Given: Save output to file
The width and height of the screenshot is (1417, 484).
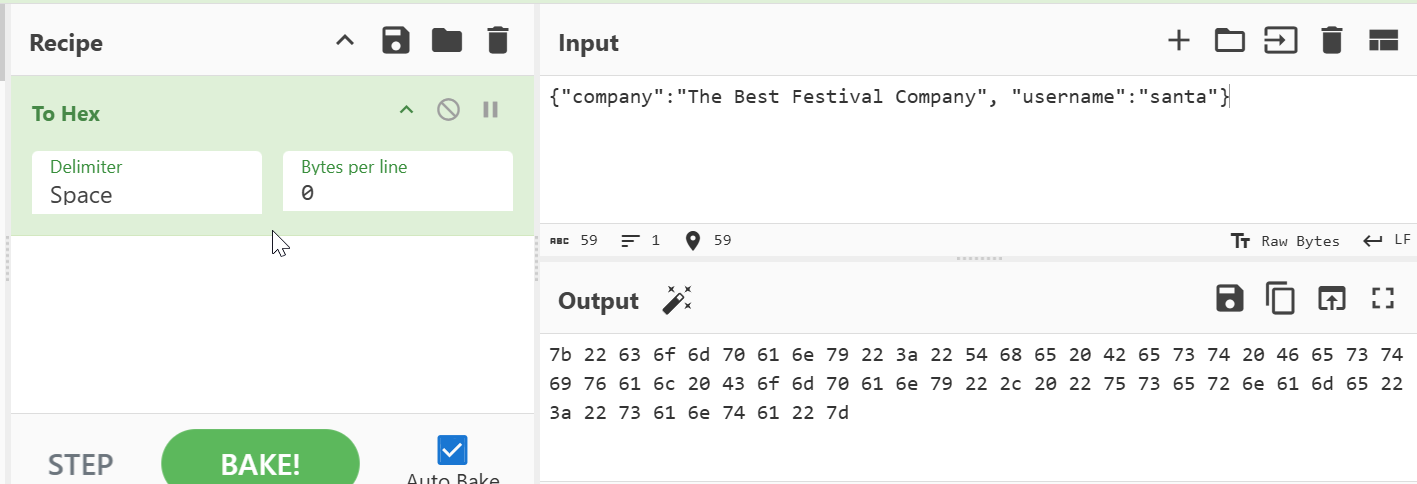Looking at the screenshot, I should (1230, 299).
